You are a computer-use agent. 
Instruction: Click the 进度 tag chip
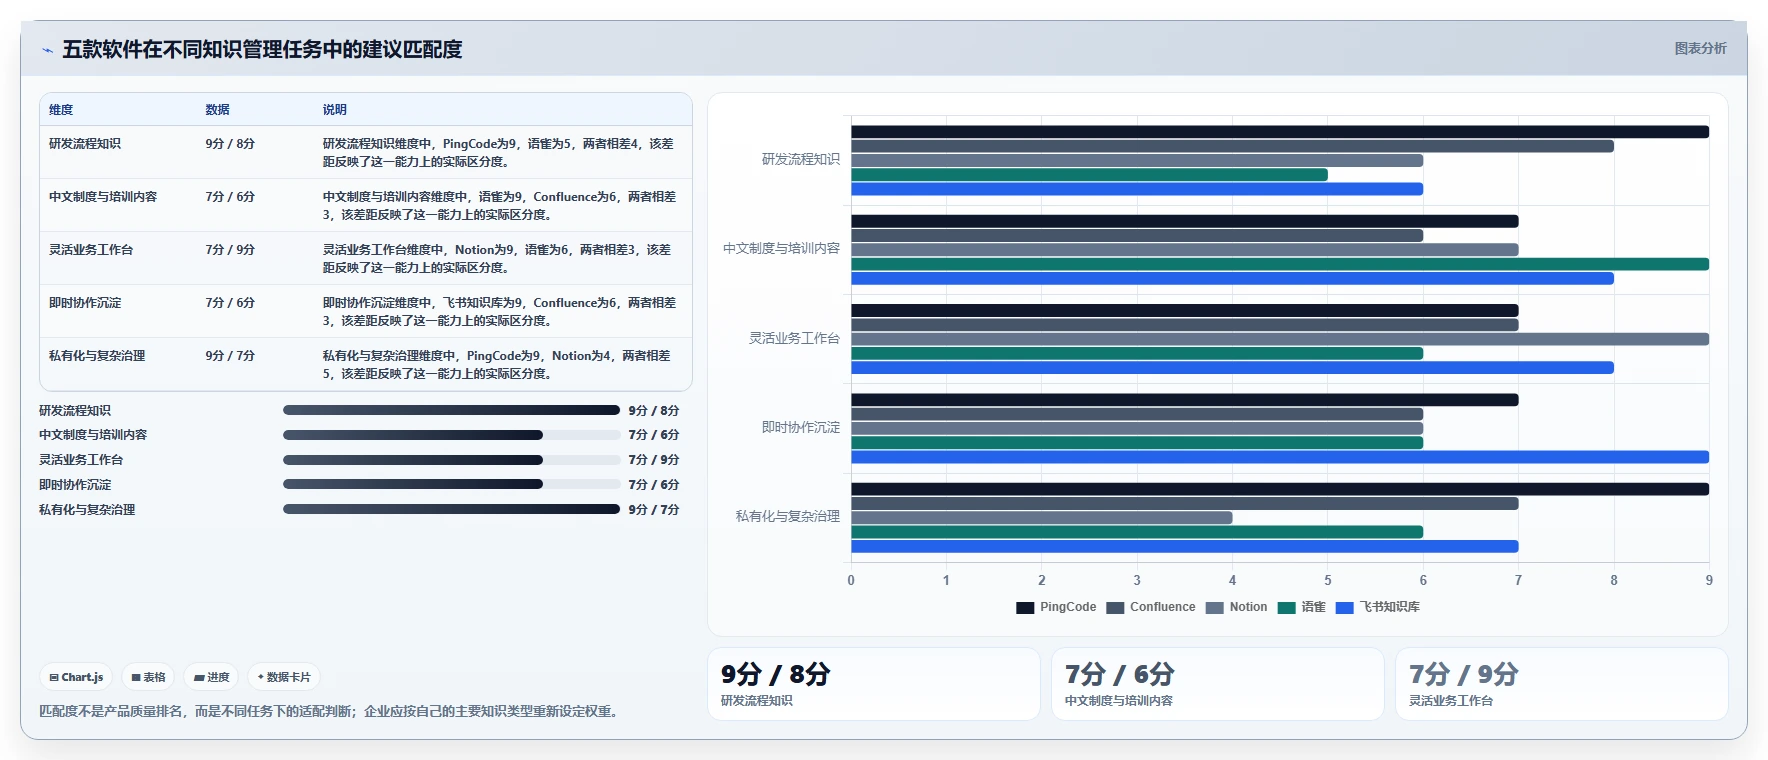pyautogui.click(x=211, y=677)
